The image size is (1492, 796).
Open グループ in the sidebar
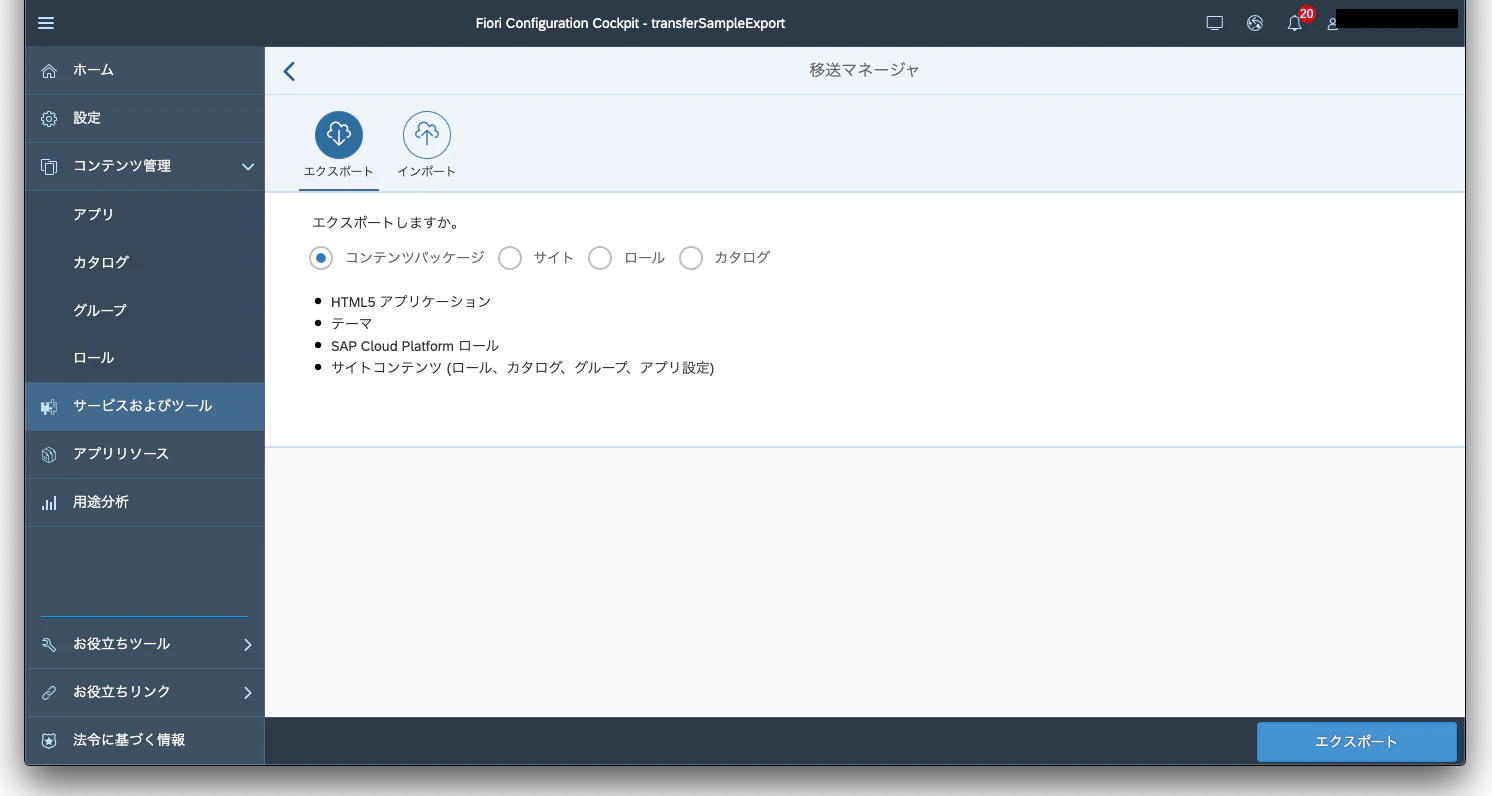point(145,310)
